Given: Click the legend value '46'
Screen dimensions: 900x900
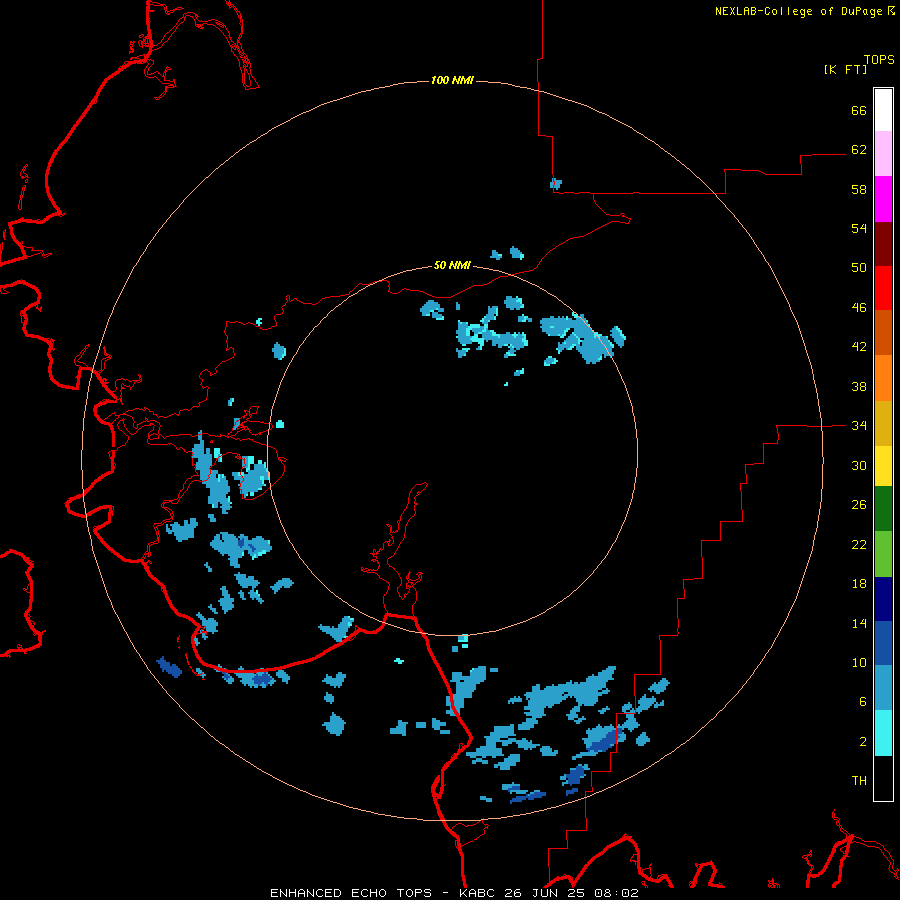Looking at the screenshot, I should pyautogui.click(x=859, y=308).
